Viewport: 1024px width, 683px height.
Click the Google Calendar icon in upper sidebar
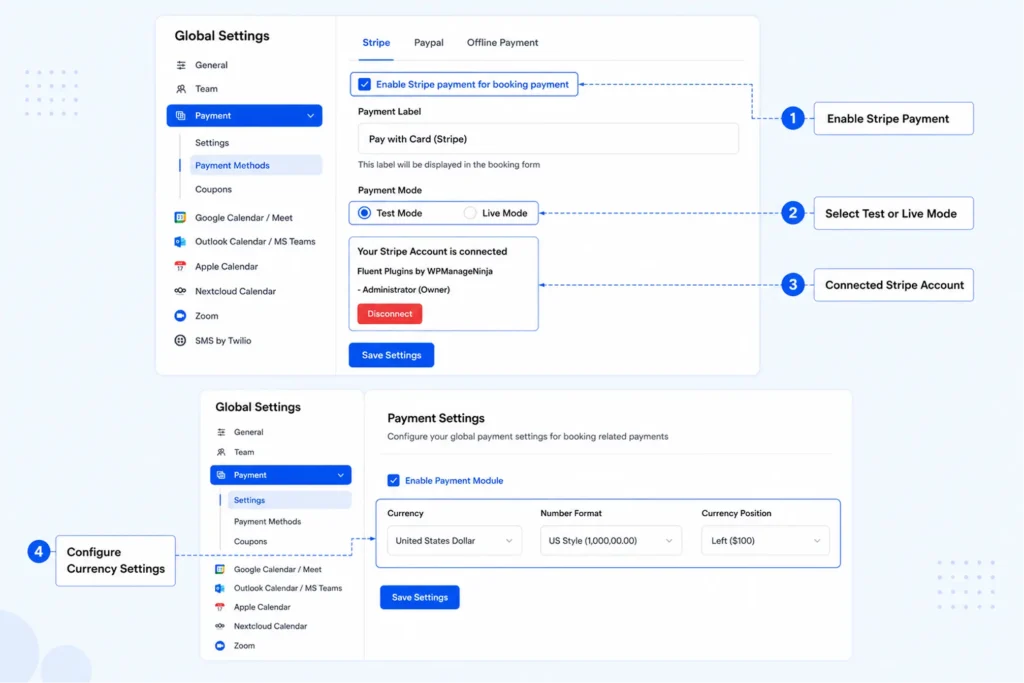coord(180,217)
